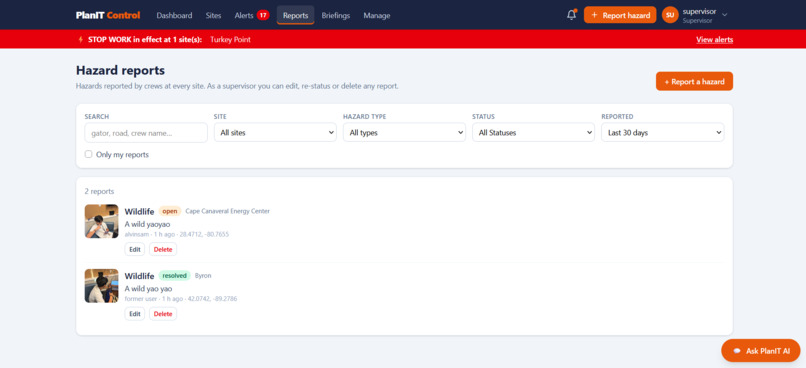Open the Briefings tab
Screen dimensions: 806x368
pyautogui.click(x=336, y=15)
